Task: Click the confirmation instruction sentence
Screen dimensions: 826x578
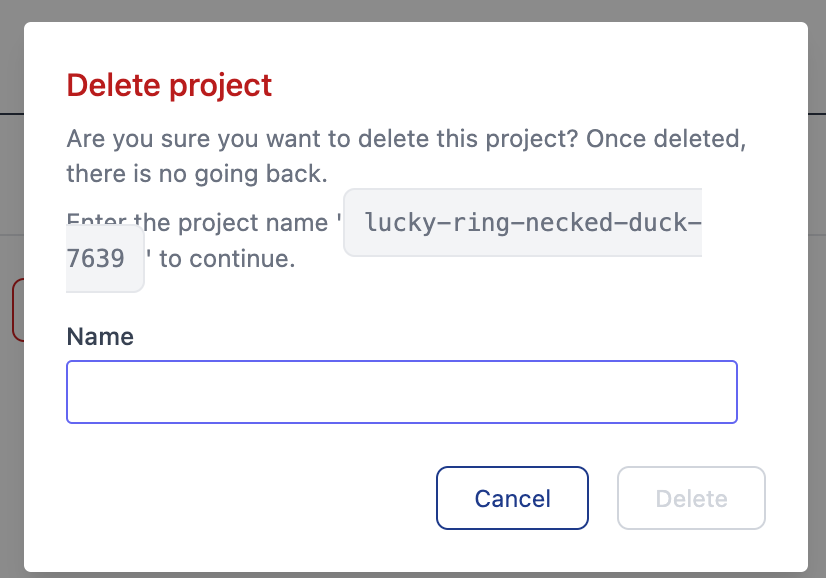Action: coord(200,222)
